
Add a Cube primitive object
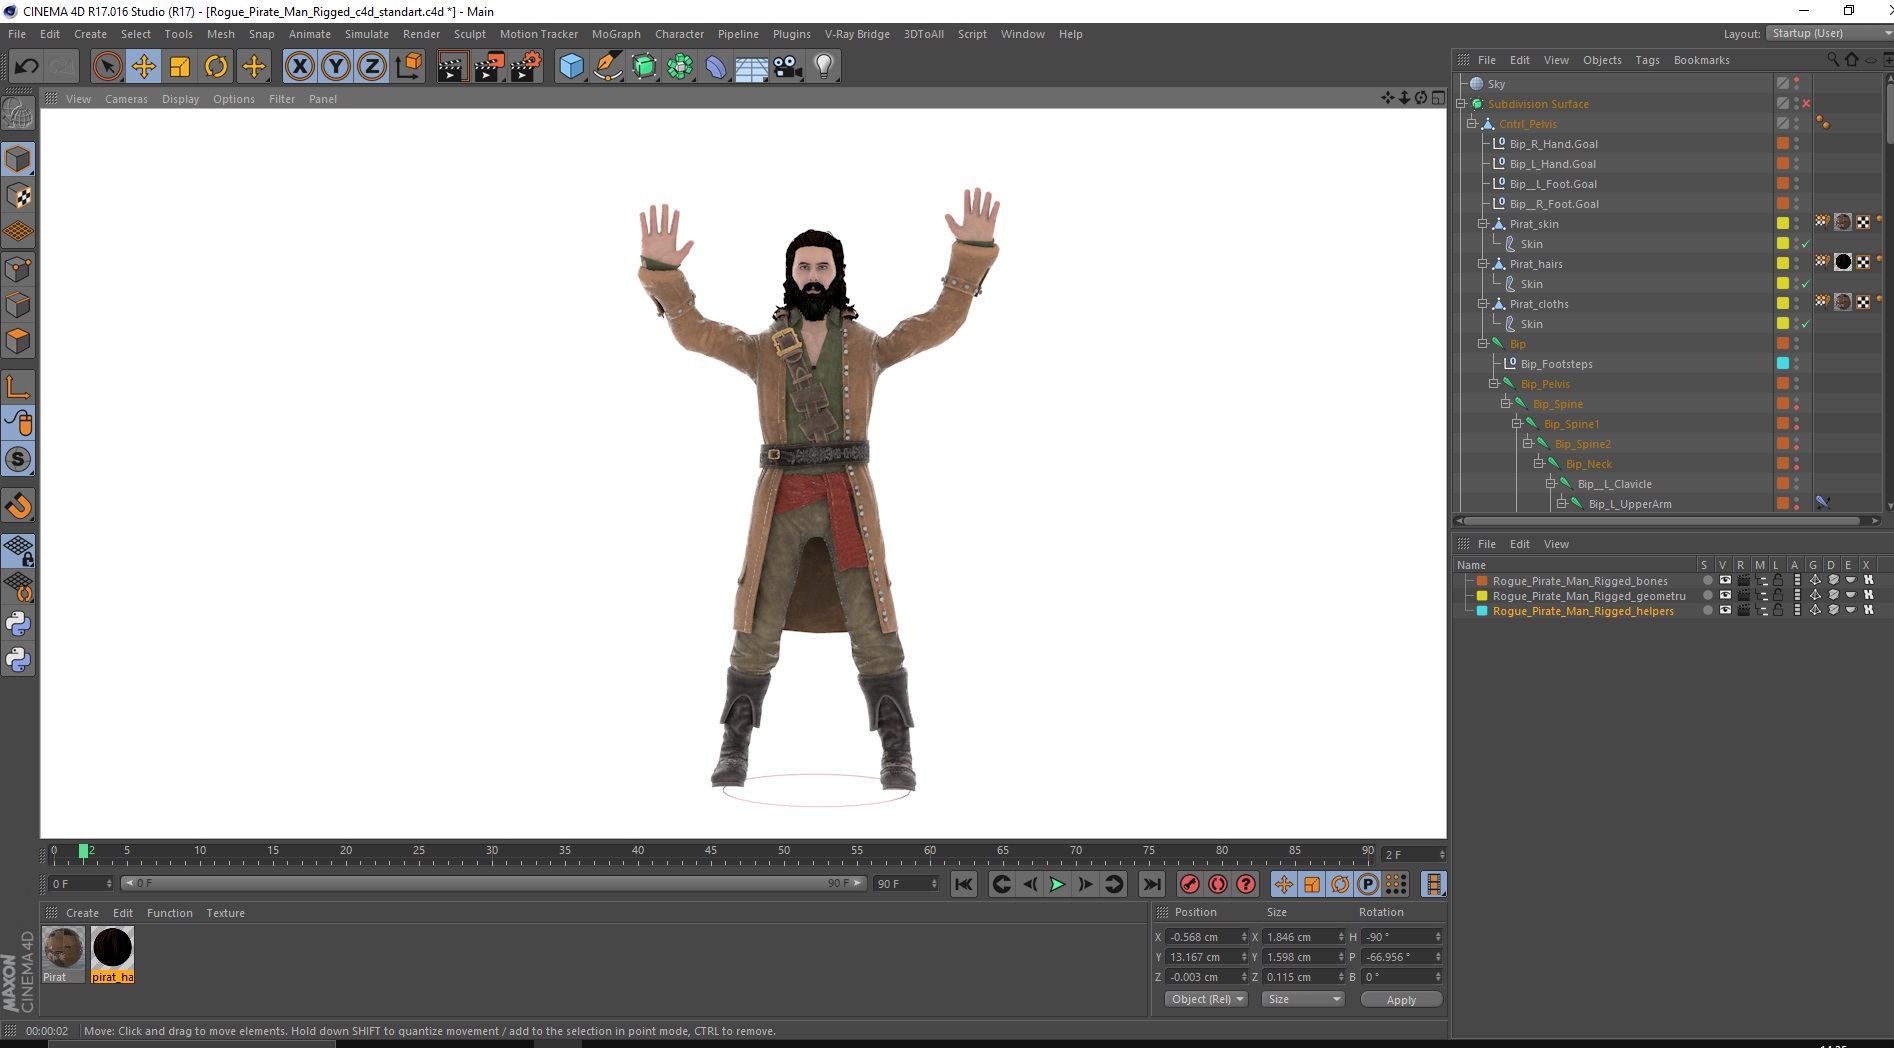click(x=571, y=67)
